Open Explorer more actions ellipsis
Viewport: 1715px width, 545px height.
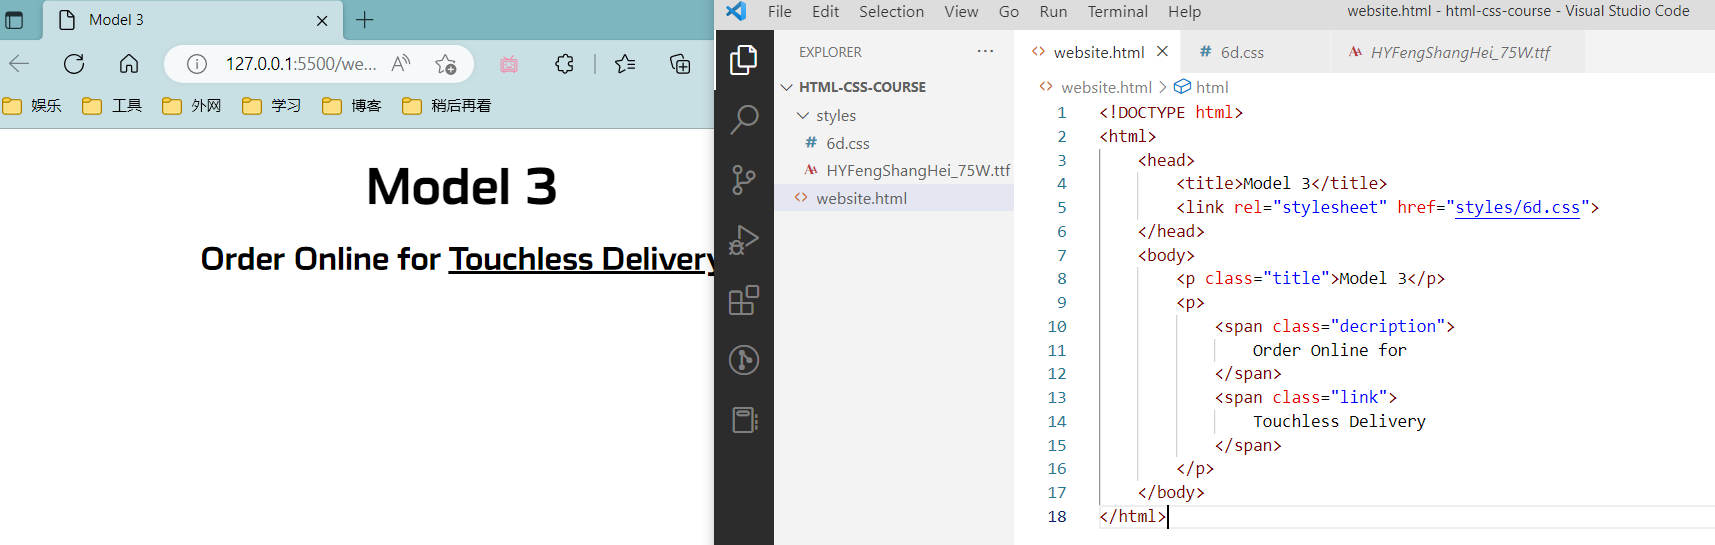[985, 52]
